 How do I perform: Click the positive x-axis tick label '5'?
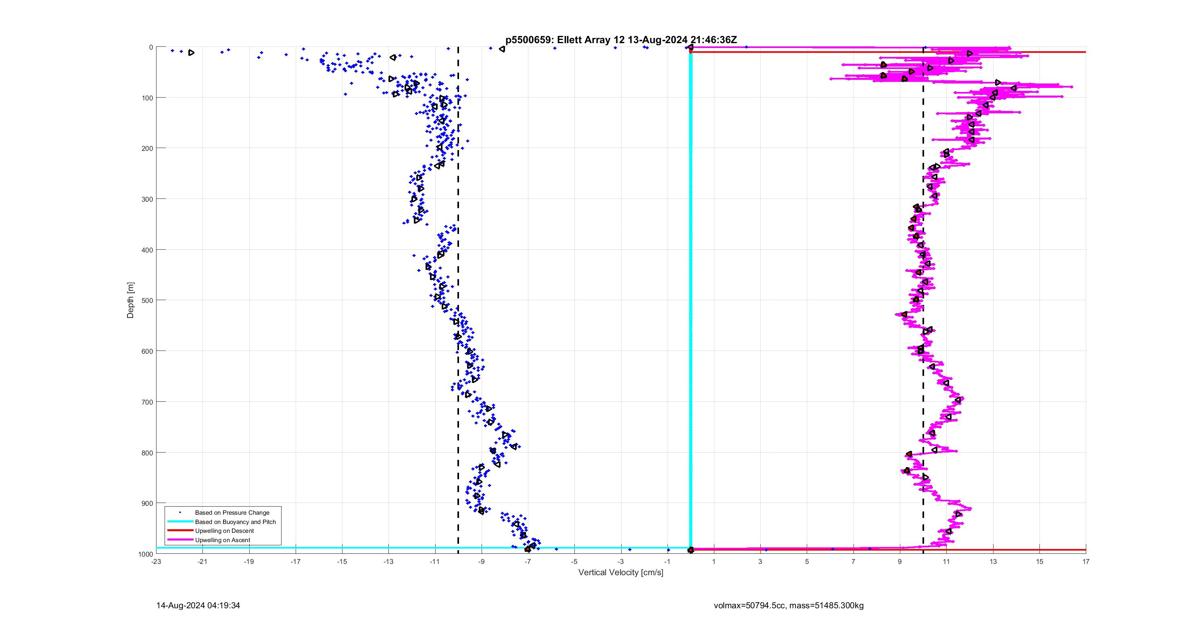tap(808, 561)
